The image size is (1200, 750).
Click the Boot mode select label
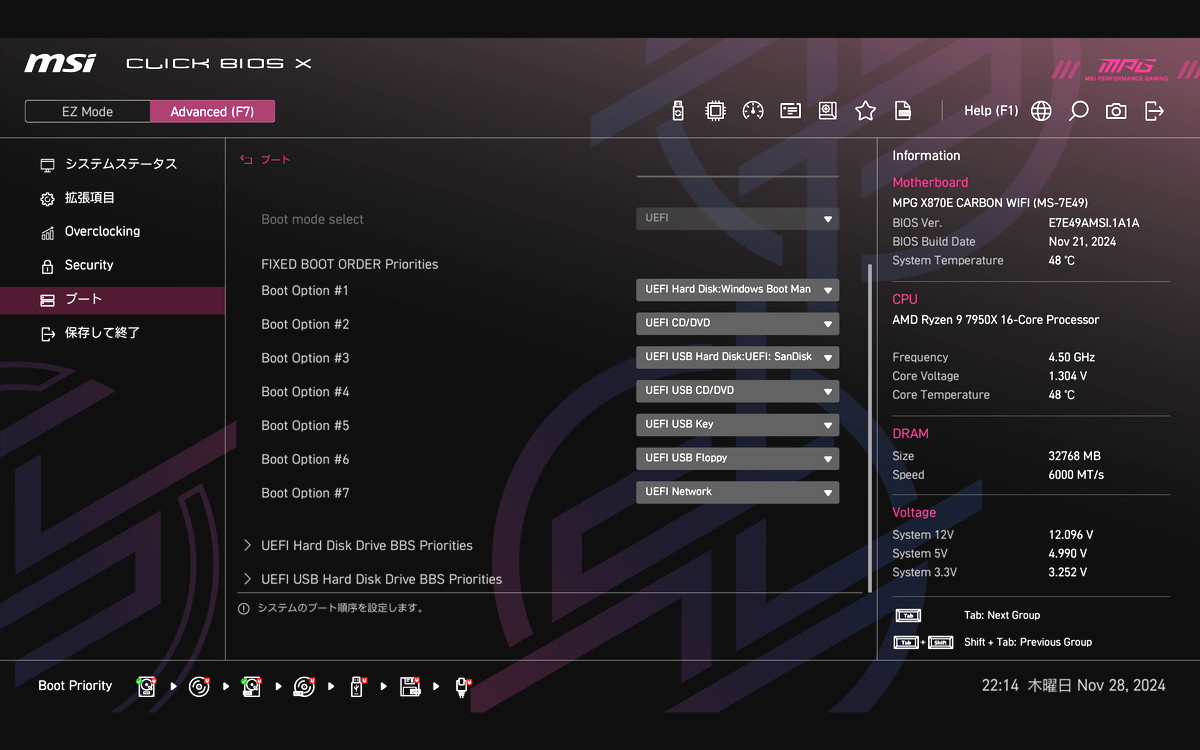(x=312, y=220)
